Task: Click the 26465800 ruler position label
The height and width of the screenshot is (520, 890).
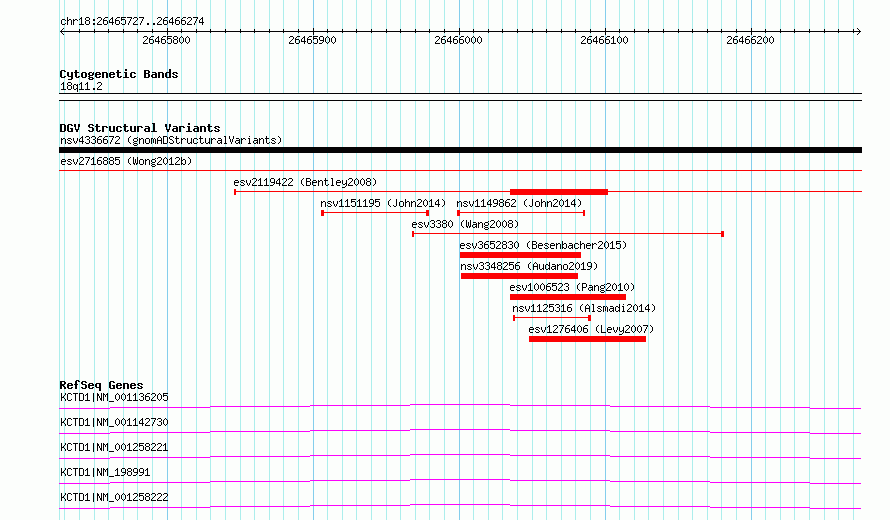Action: tap(166, 40)
